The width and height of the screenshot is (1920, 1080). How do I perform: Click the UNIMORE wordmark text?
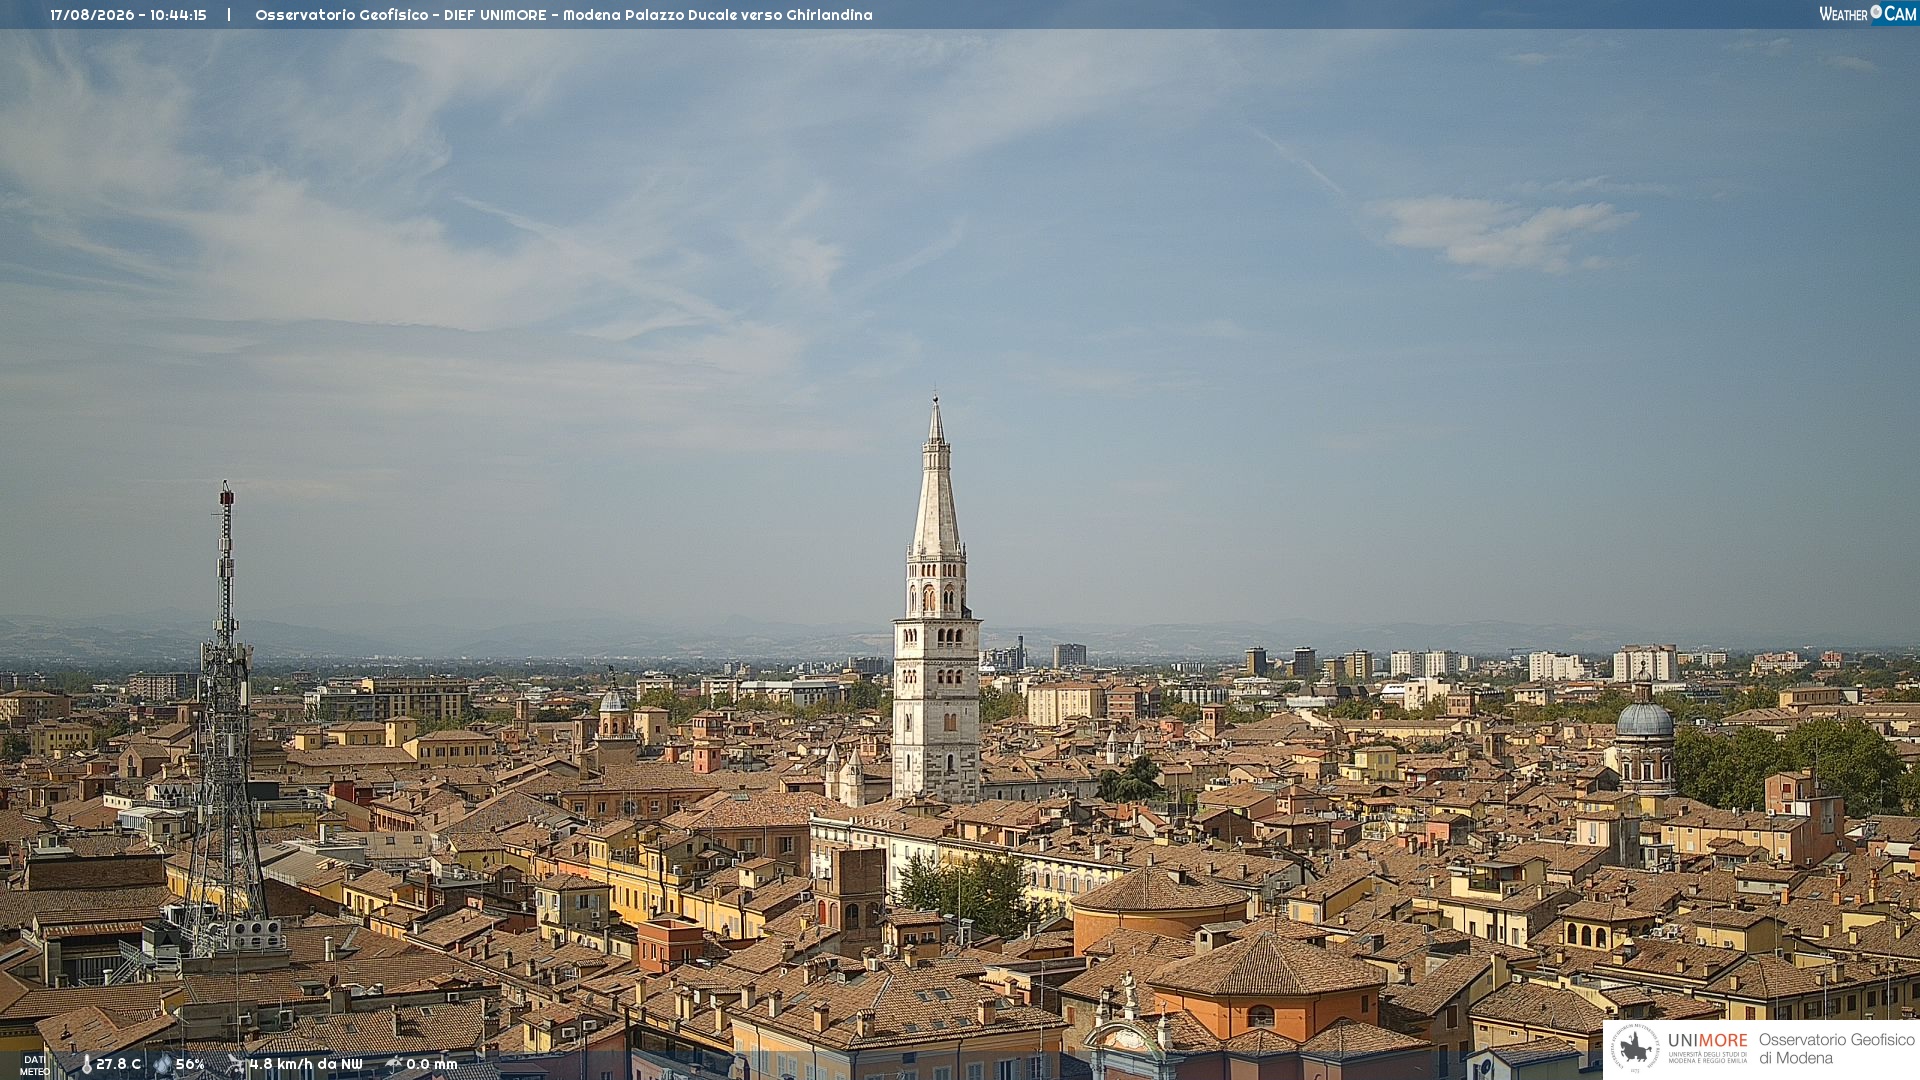pyautogui.click(x=1708, y=1041)
